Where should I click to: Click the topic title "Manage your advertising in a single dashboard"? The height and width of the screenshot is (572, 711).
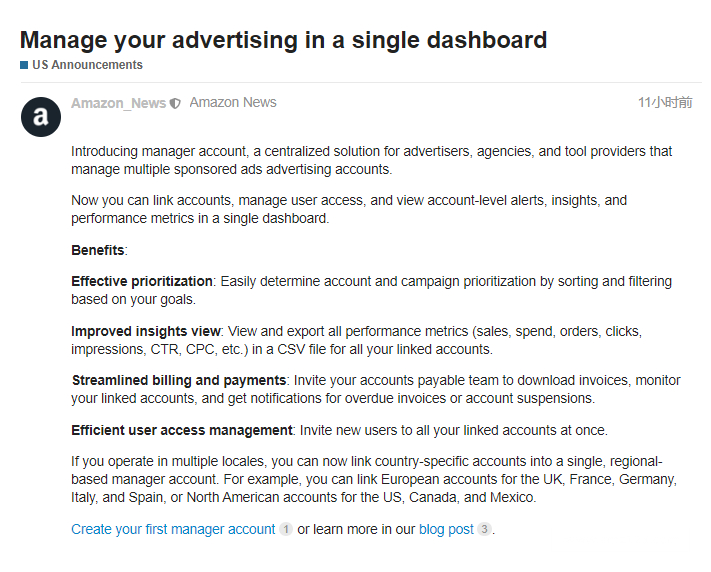pyautogui.click(x=283, y=40)
